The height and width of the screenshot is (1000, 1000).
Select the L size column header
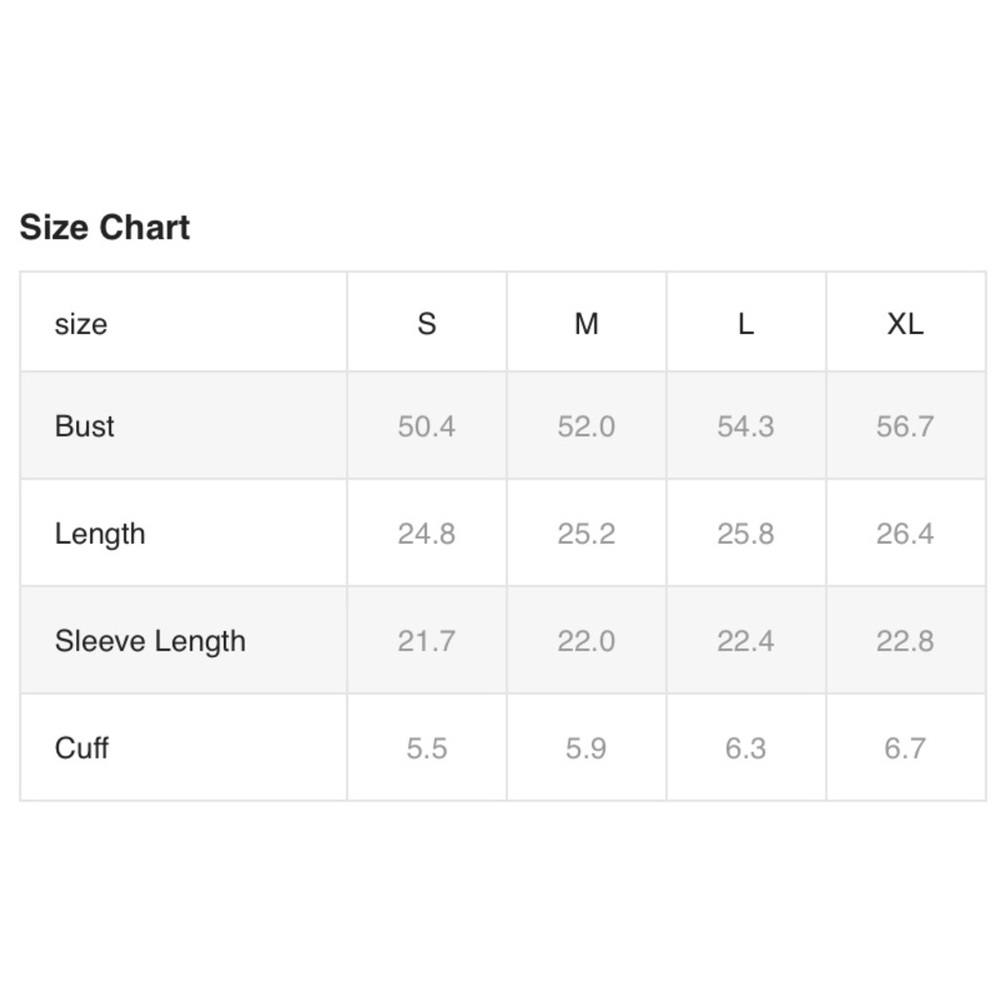pyautogui.click(x=746, y=324)
